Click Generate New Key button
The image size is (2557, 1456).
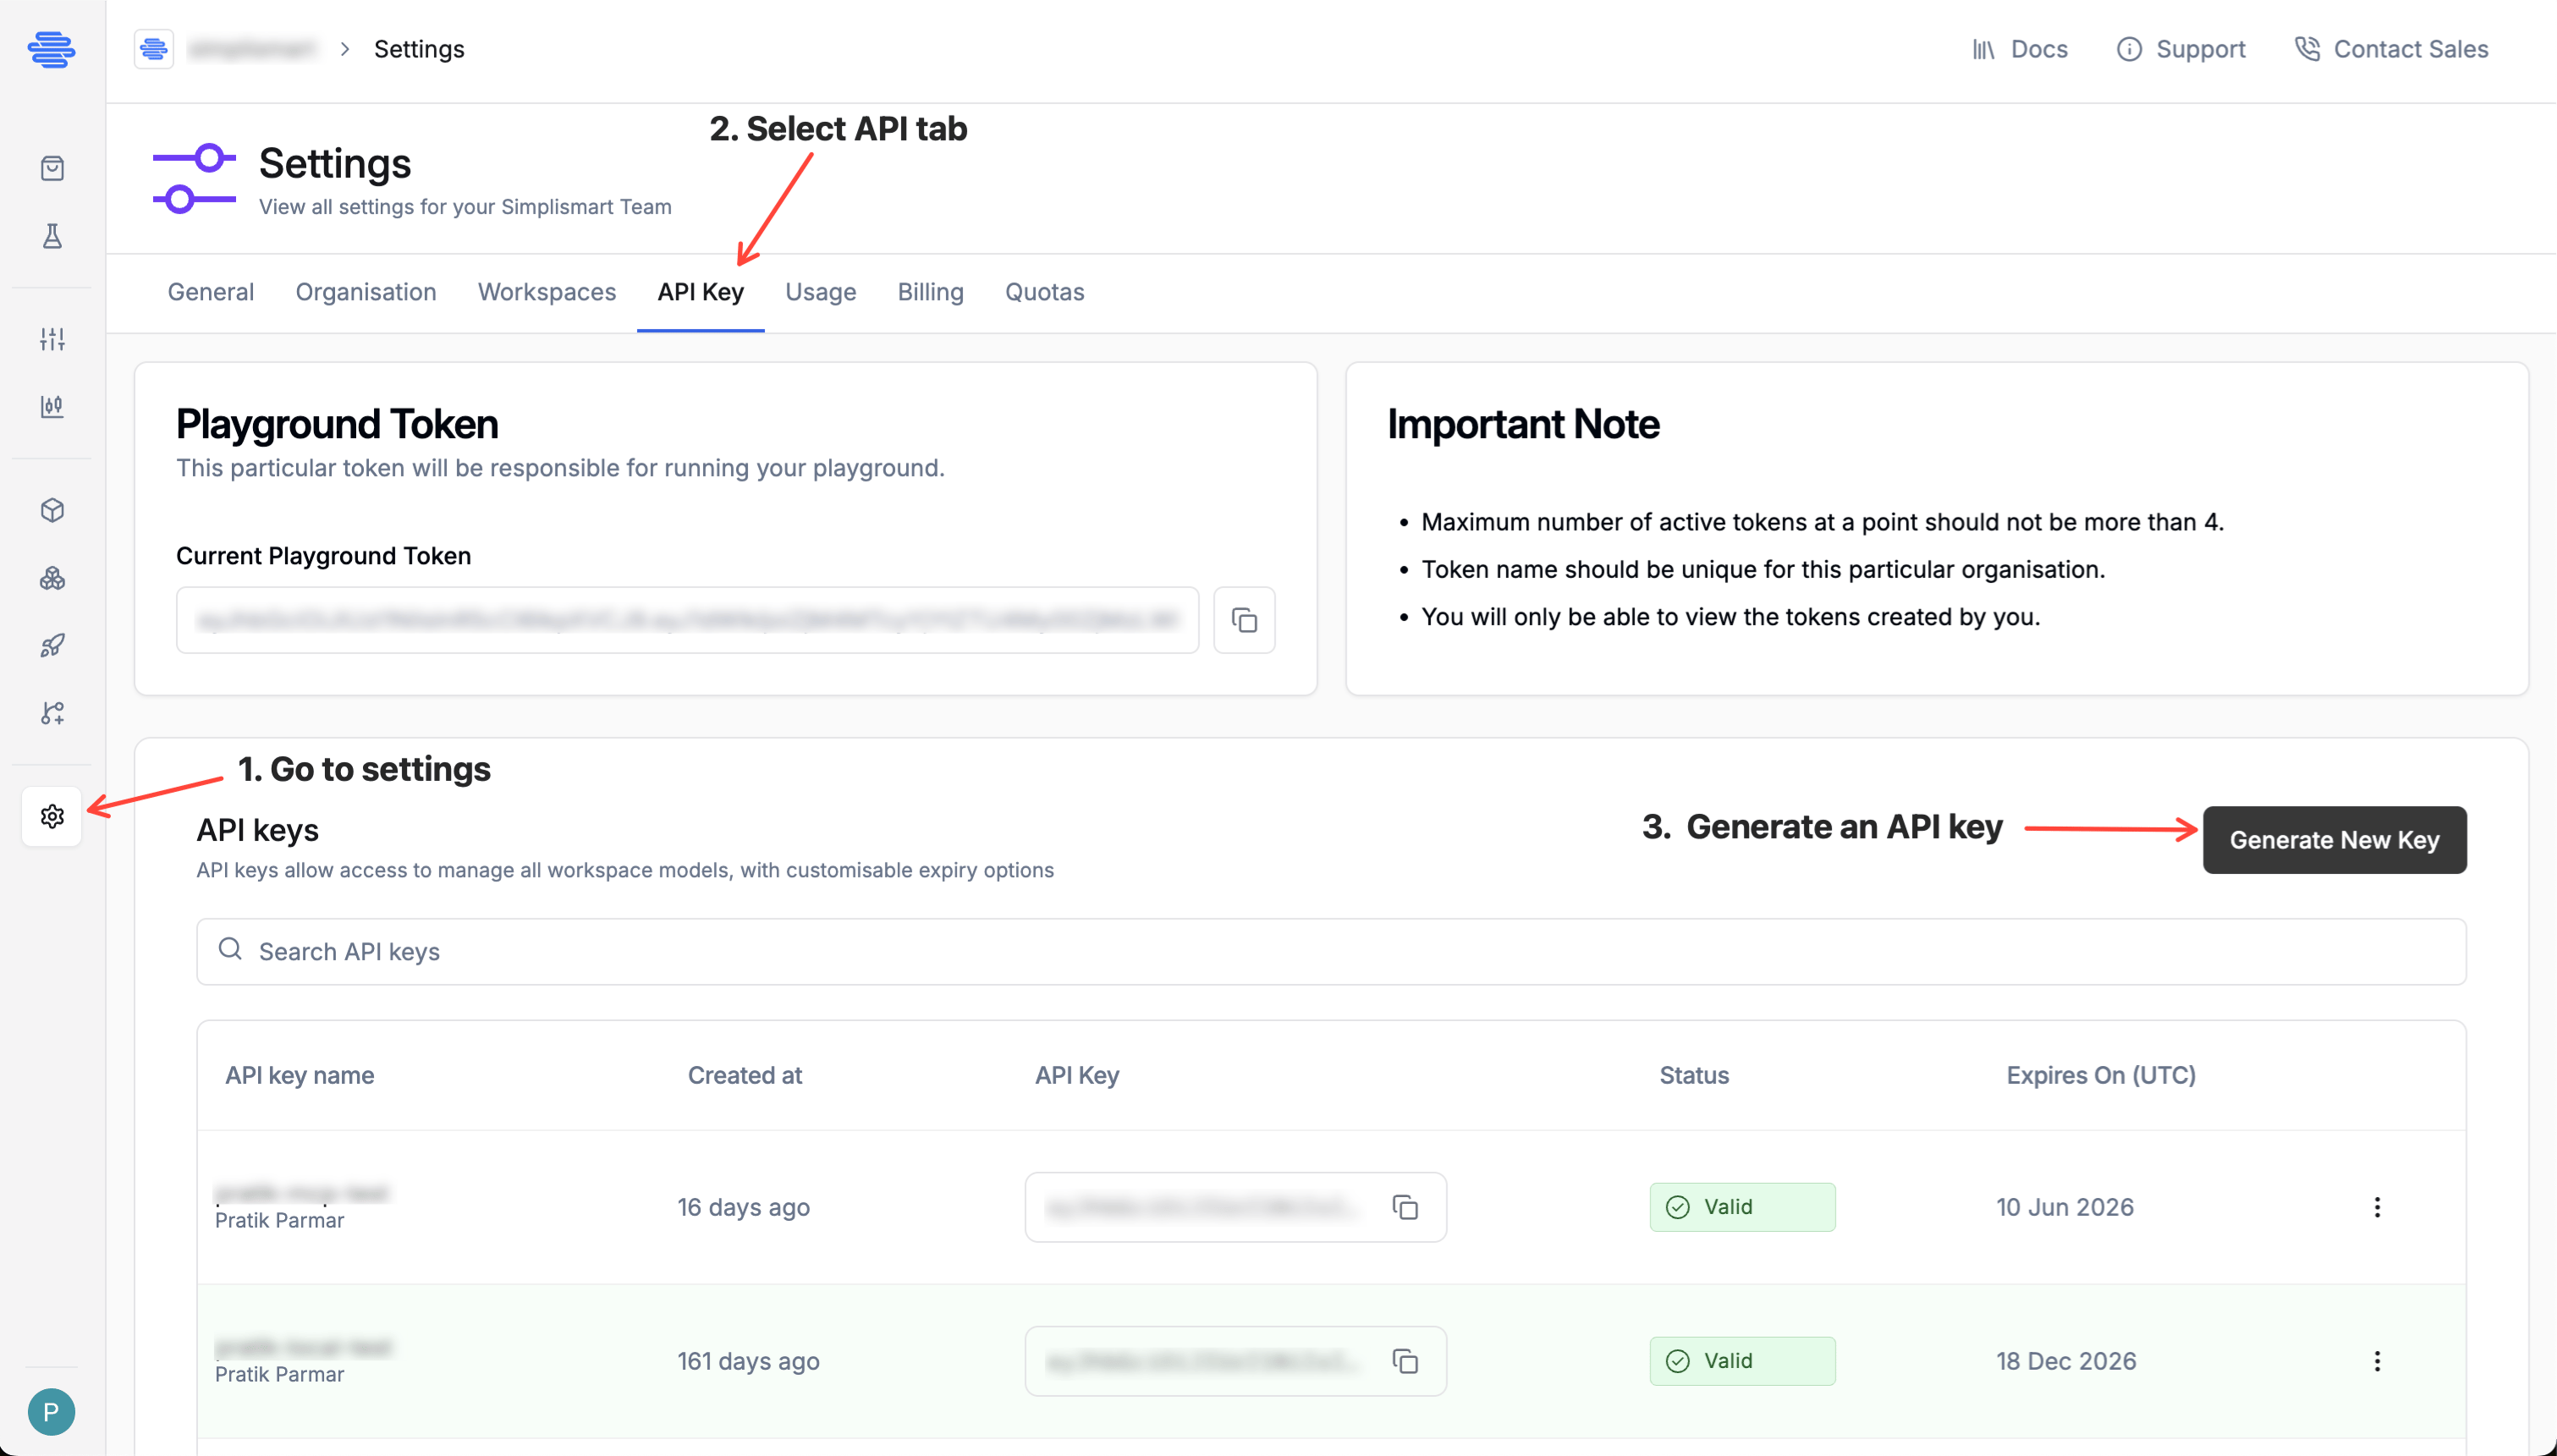tap(2335, 840)
